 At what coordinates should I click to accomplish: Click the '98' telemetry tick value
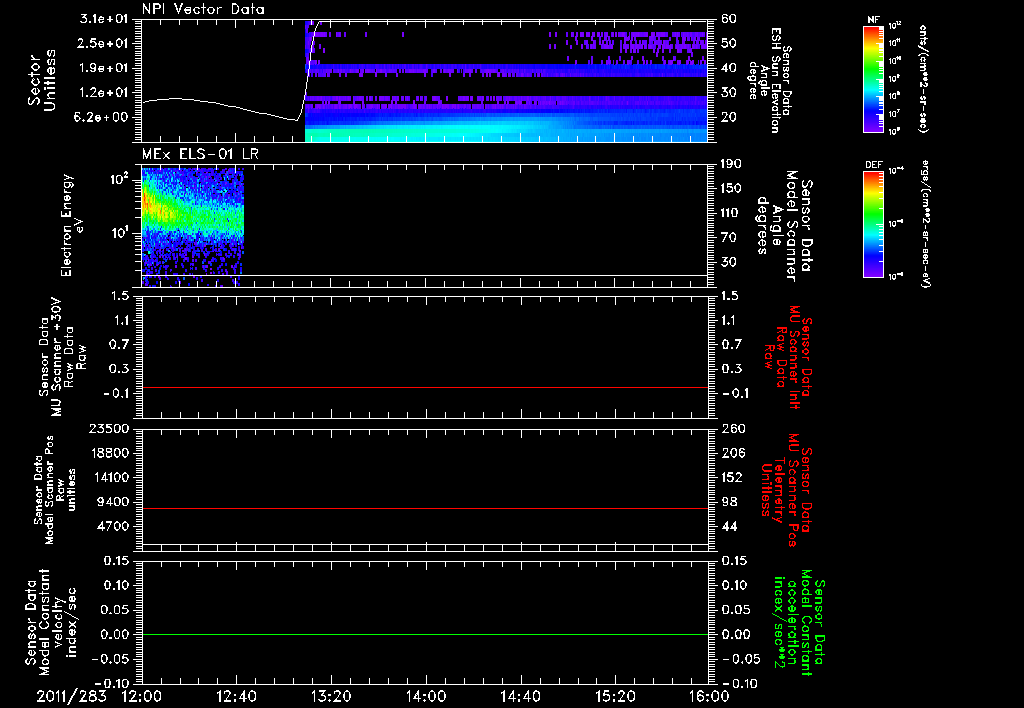(729, 502)
